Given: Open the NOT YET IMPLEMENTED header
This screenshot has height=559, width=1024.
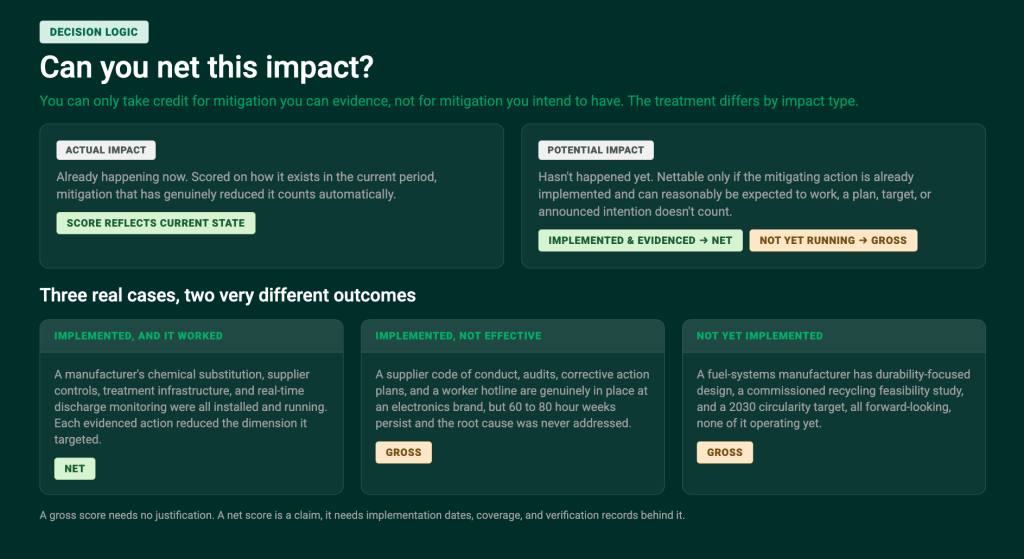Looking at the screenshot, I should [x=834, y=336].
